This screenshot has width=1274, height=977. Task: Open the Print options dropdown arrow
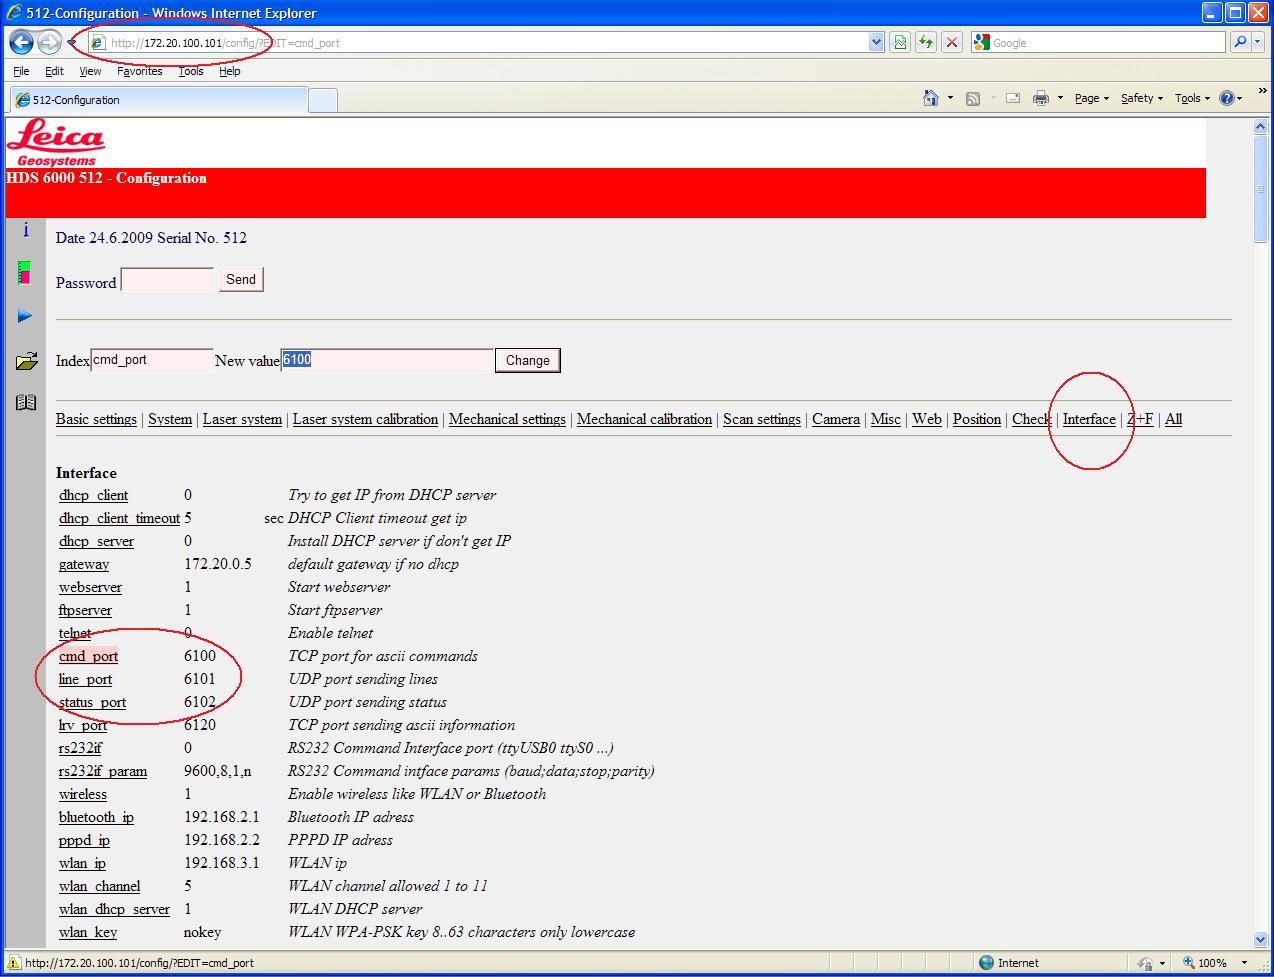(1060, 98)
